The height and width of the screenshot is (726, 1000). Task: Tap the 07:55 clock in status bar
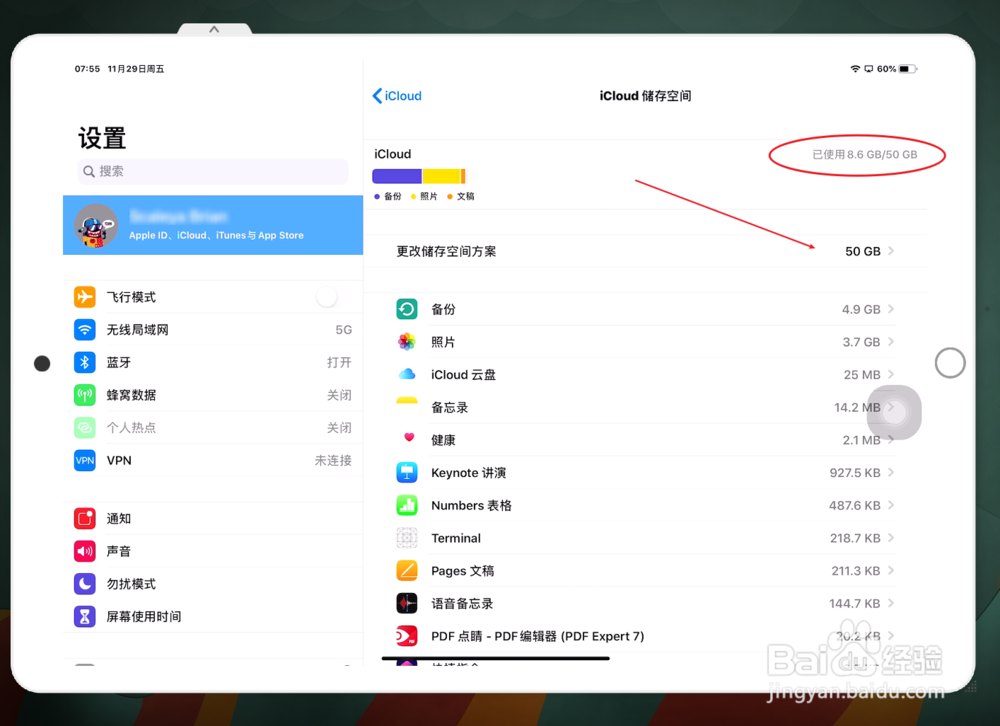(87, 69)
